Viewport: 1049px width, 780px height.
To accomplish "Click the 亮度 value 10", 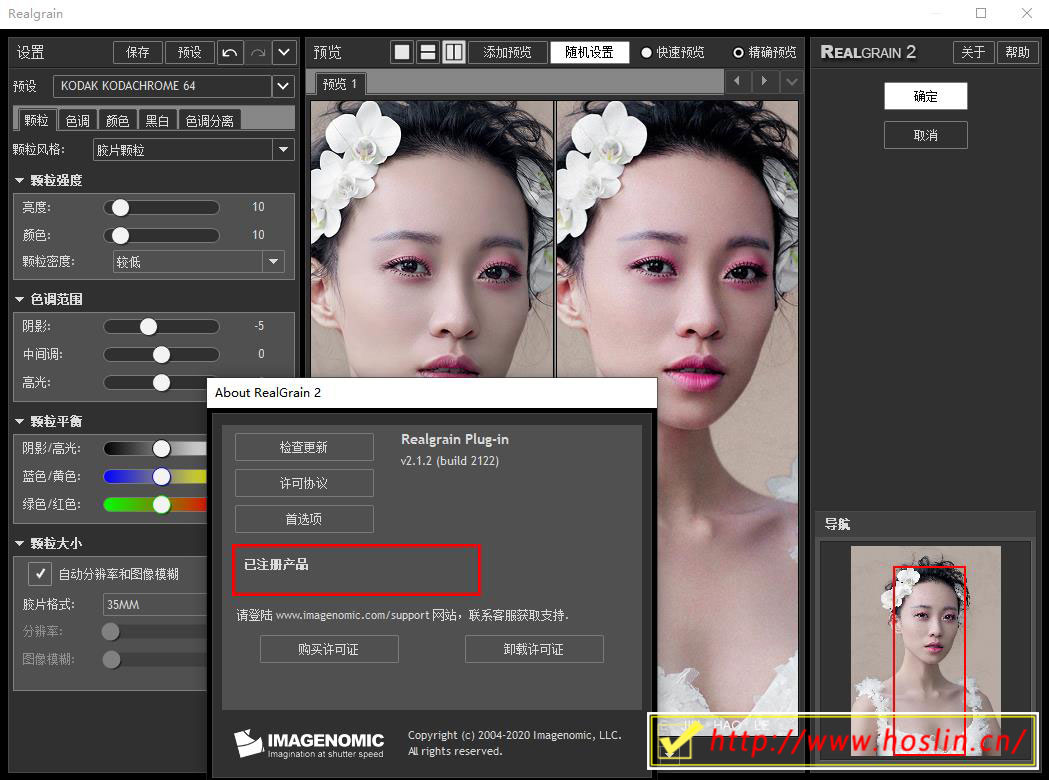I will [258, 207].
